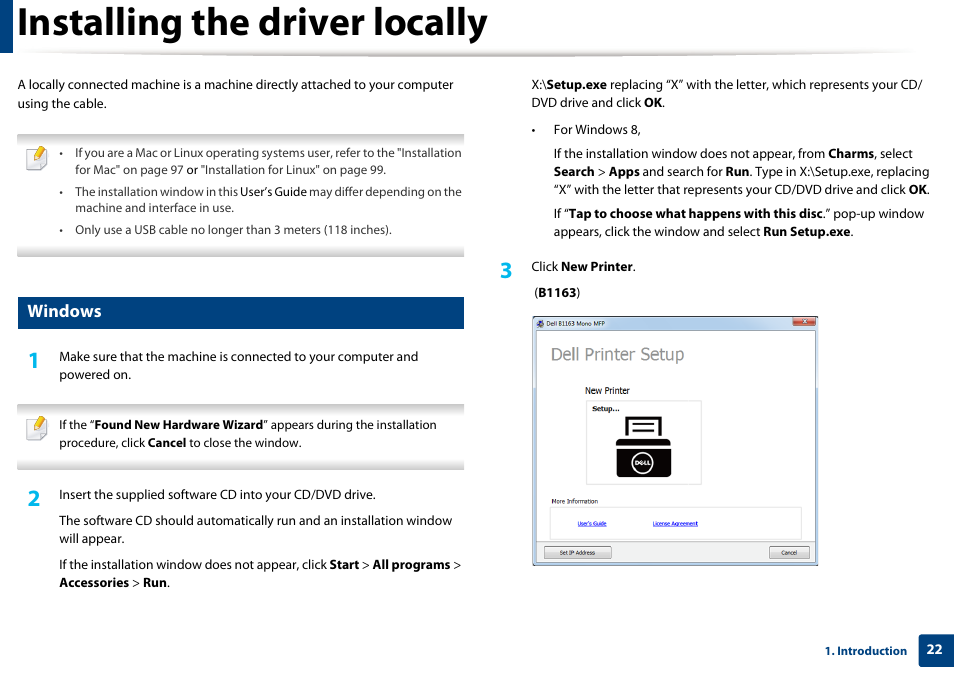This screenshot has width=954, height=675.
Task: Click the "(B1163)" model text
Action: [557, 293]
